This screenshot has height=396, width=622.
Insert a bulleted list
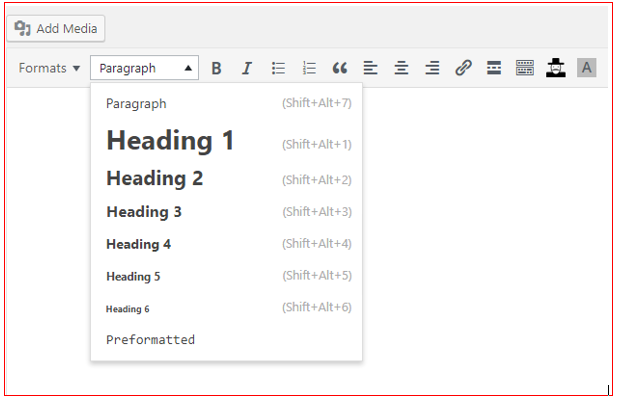pyautogui.click(x=278, y=68)
